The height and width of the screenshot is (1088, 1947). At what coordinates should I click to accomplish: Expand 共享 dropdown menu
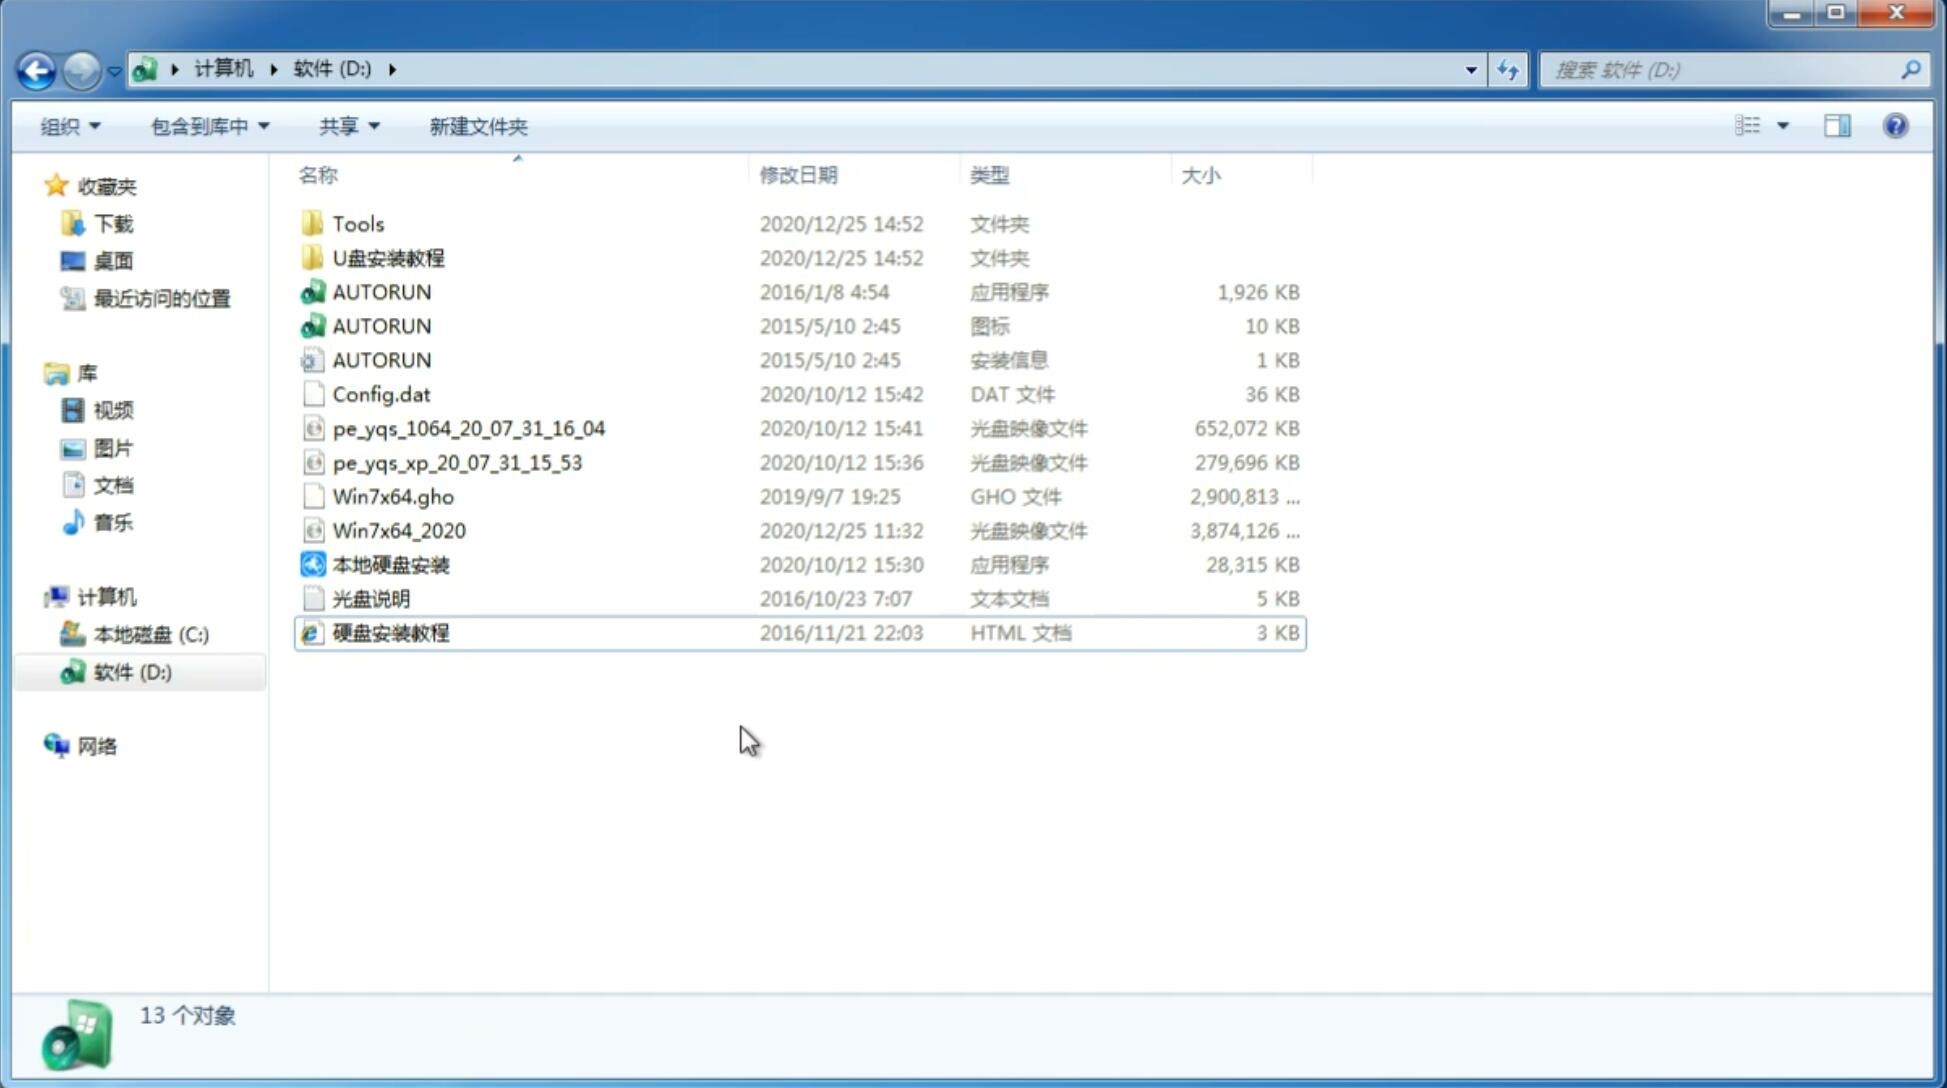[346, 126]
